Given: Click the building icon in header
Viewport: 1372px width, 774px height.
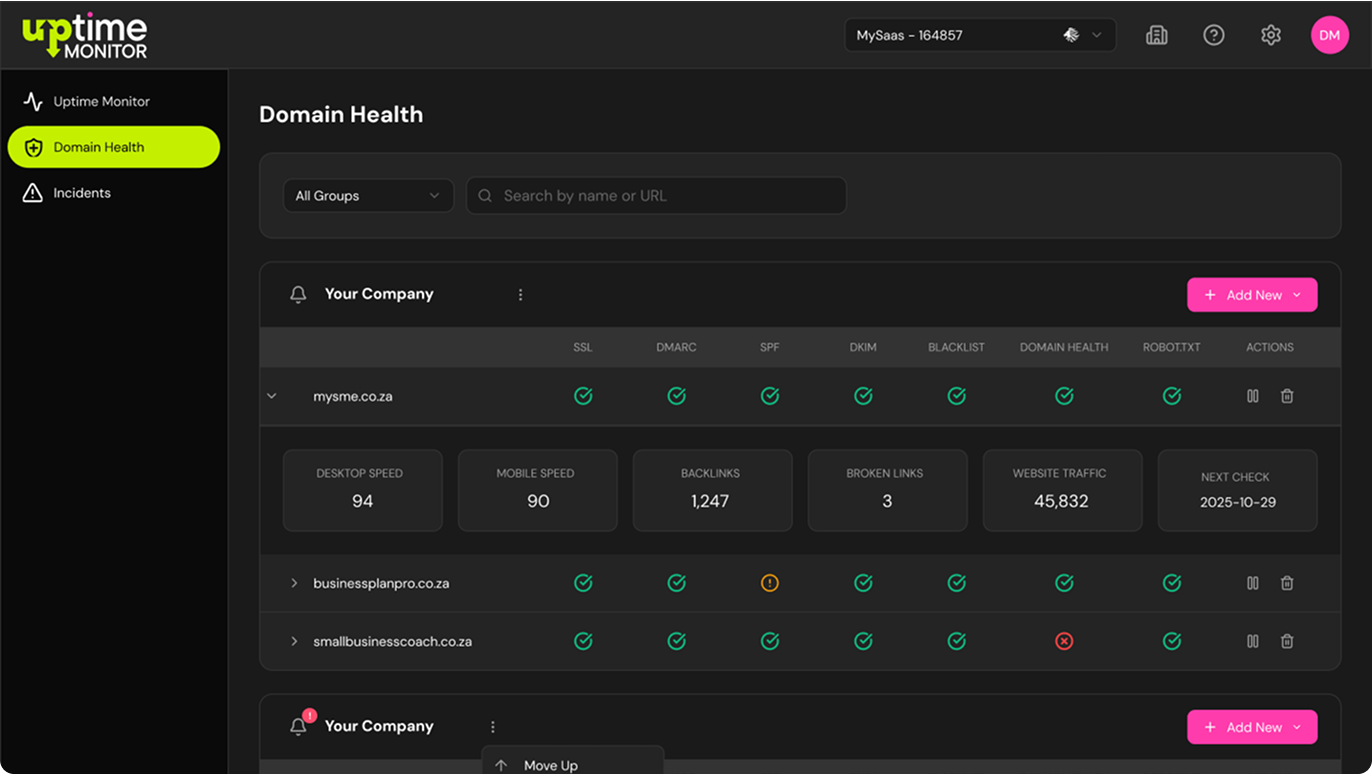Looking at the screenshot, I should click(x=1157, y=35).
